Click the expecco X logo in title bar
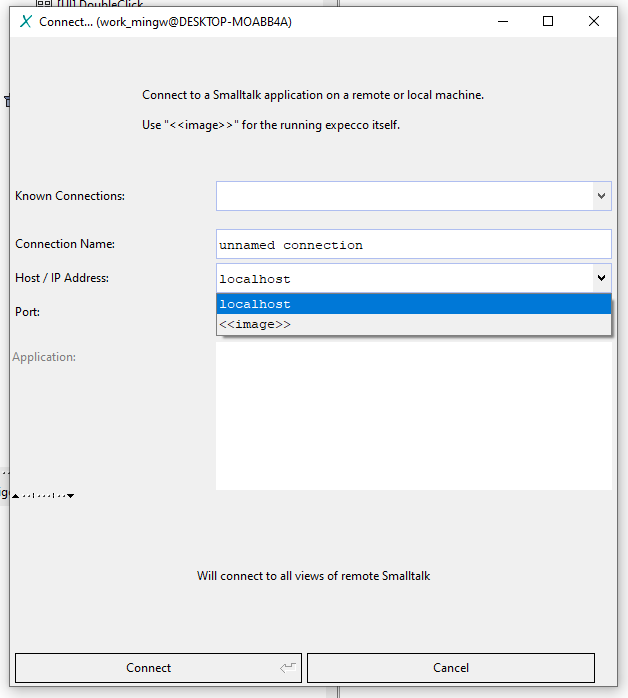Screen dimensions: 628x698 pos(26,21)
